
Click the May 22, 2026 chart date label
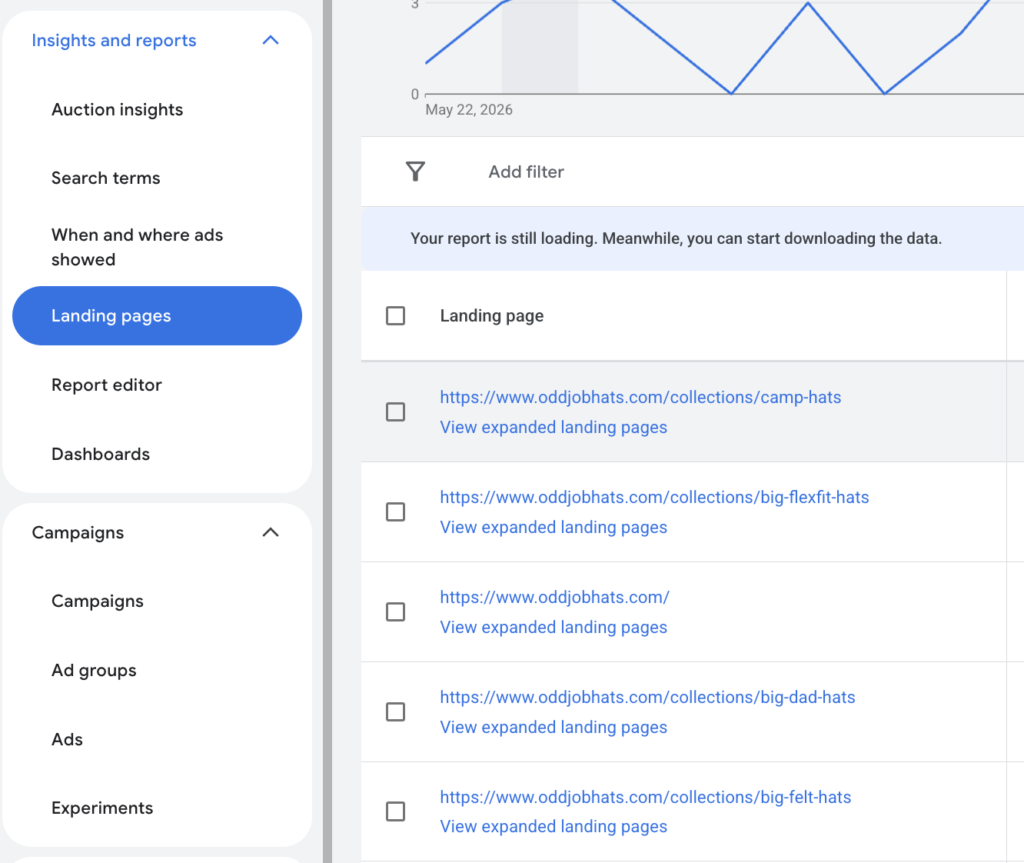click(x=468, y=110)
